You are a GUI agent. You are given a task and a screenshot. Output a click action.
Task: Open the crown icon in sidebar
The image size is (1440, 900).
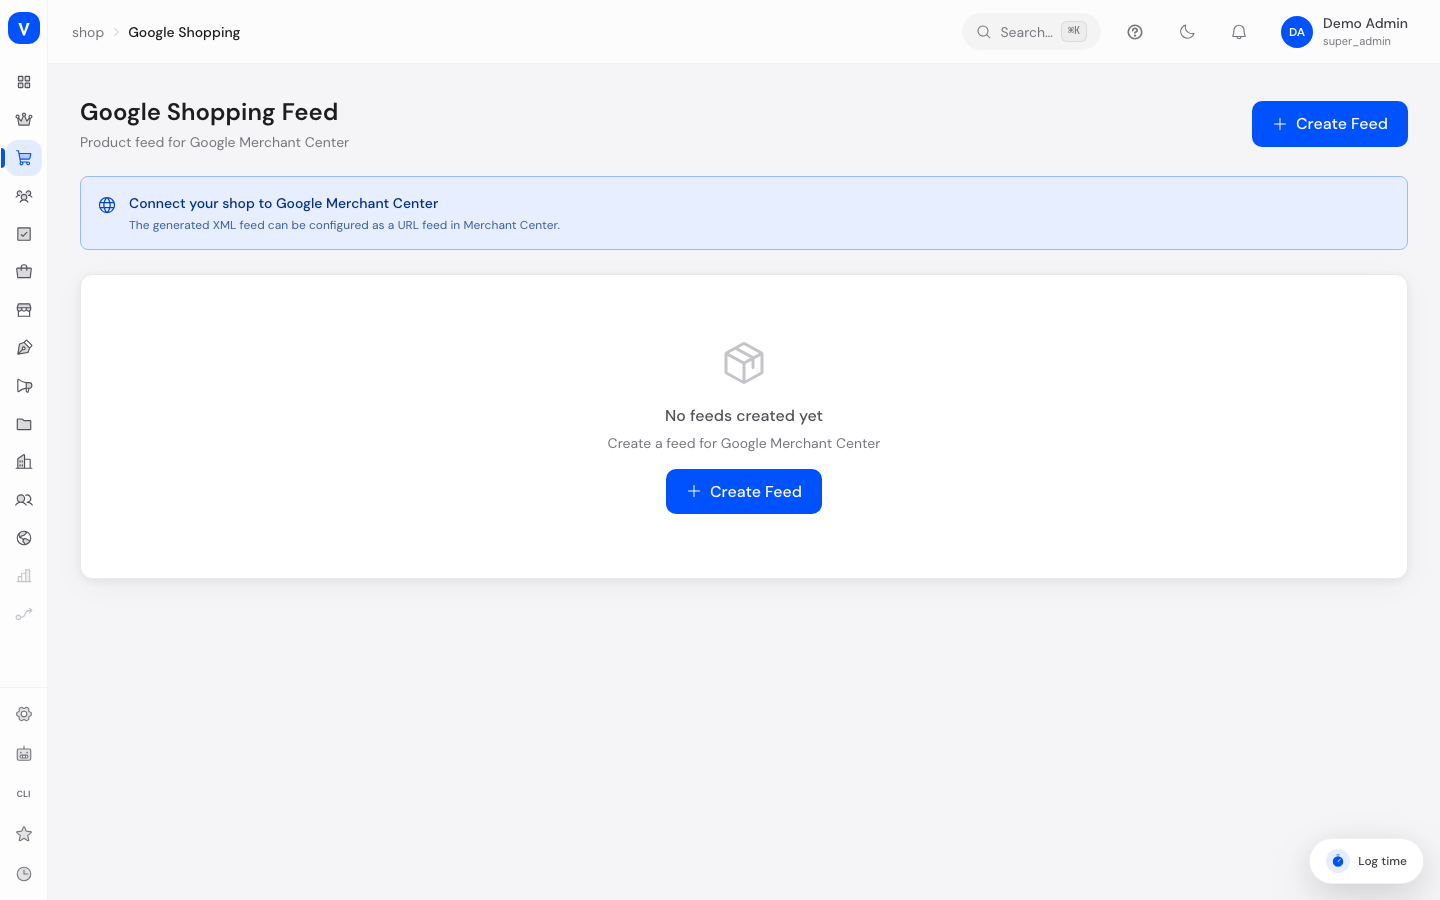pos(24,120)
